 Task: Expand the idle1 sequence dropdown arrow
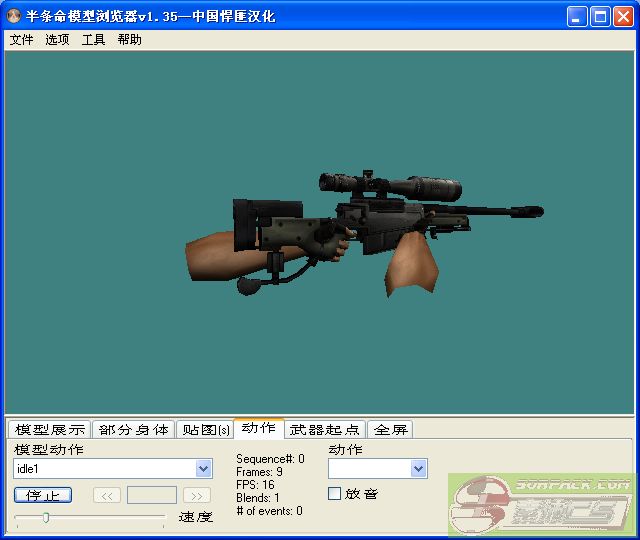click(203, 468)
